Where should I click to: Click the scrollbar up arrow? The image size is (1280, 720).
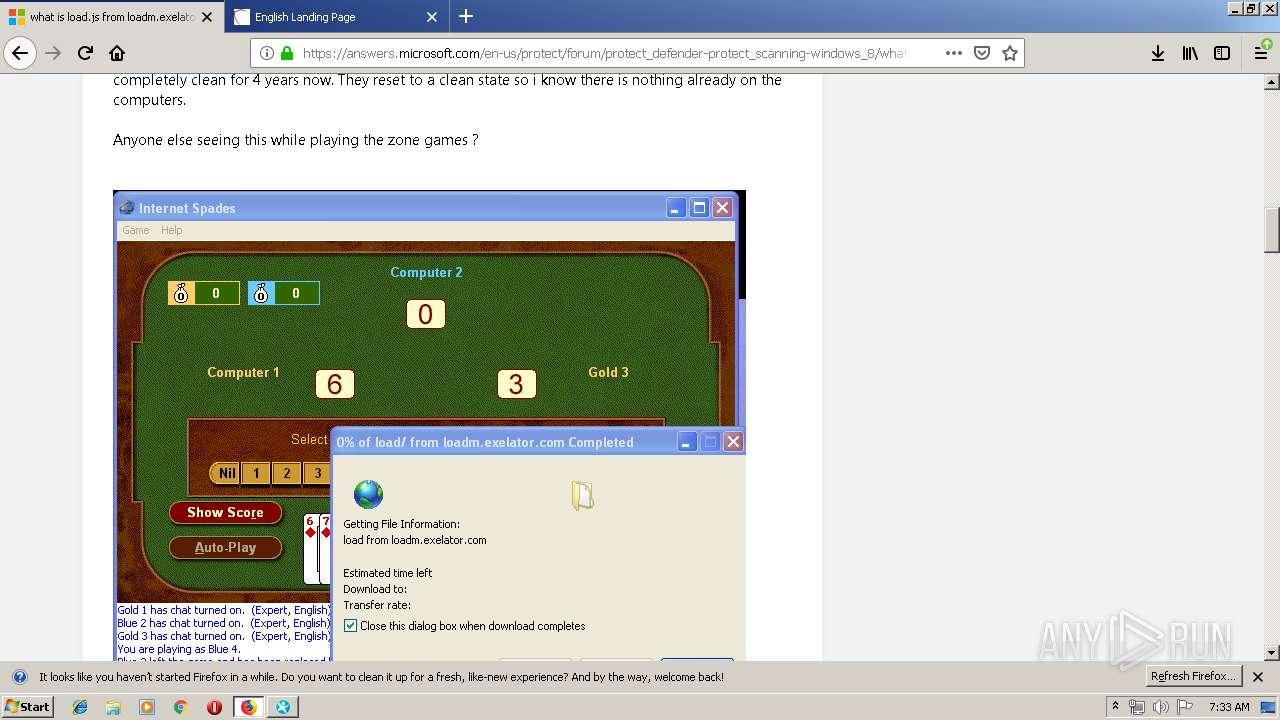[1272, 81]
